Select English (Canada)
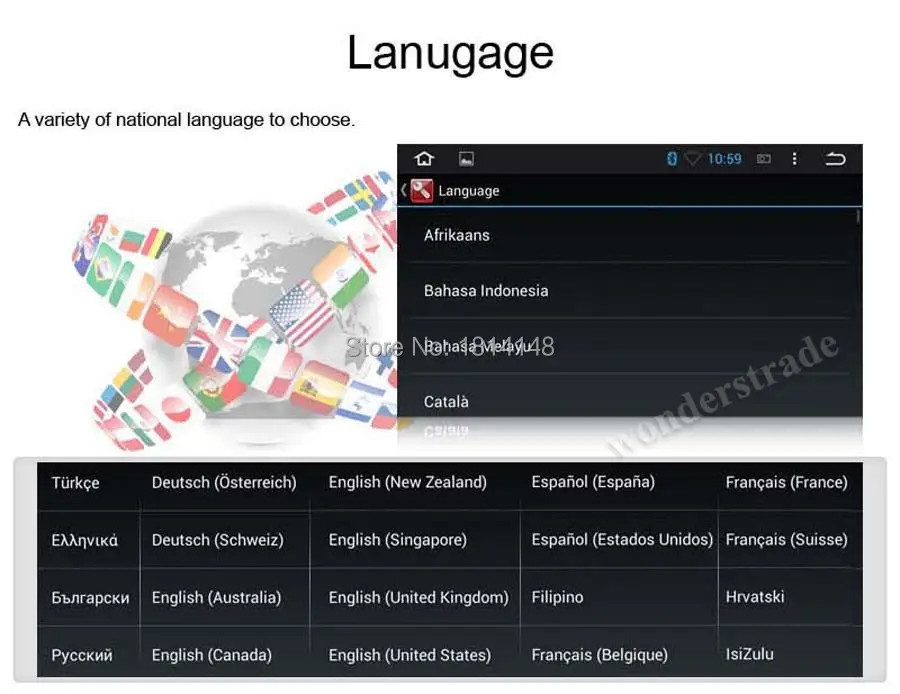 coord(212,655)
